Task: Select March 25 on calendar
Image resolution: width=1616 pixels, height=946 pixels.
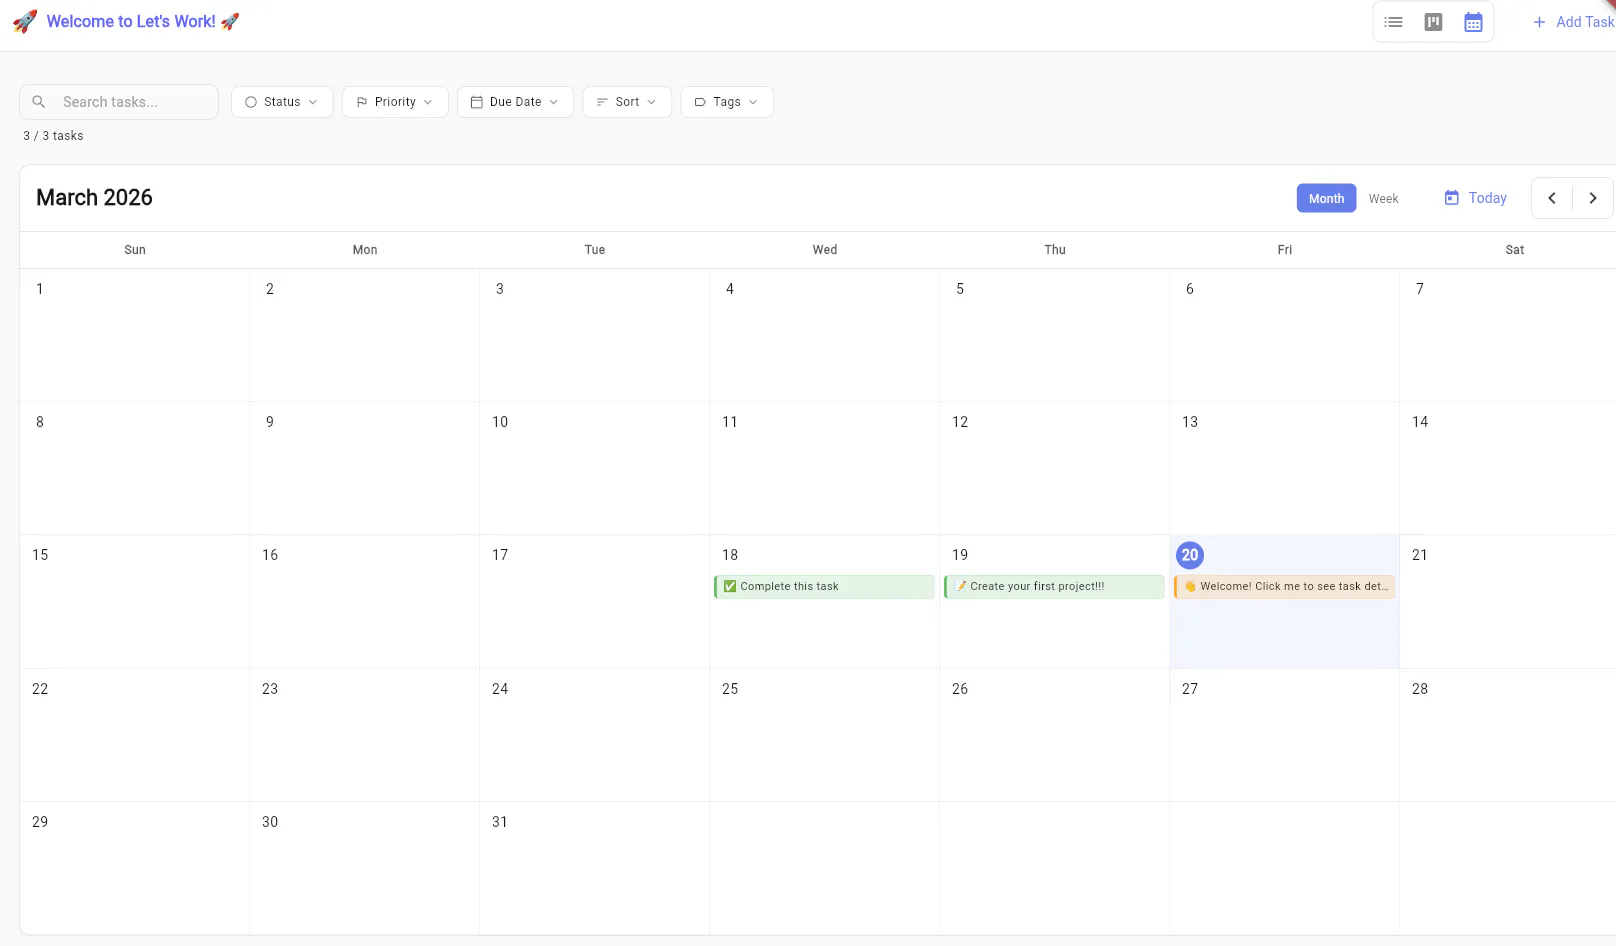Action: point(730,689)
